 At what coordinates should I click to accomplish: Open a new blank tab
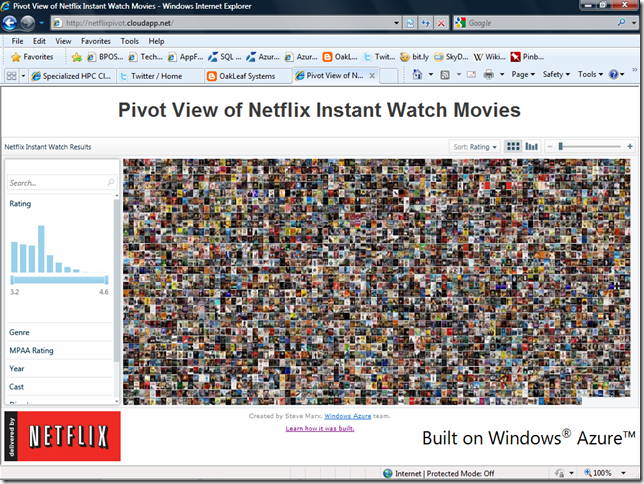[x=389, y=76]
